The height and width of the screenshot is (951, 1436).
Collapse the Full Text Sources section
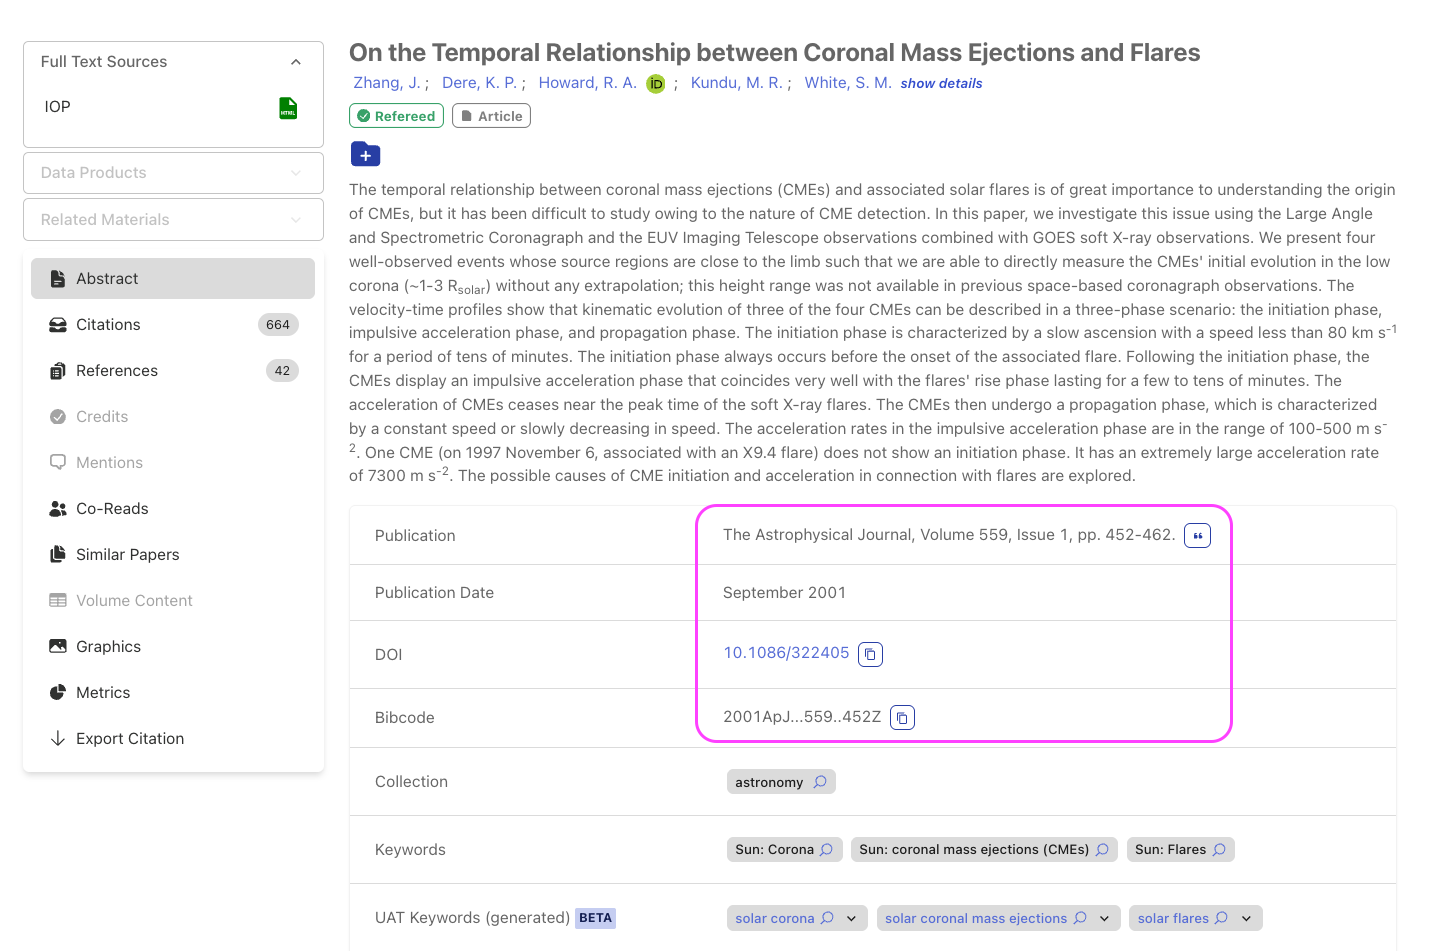296,62
